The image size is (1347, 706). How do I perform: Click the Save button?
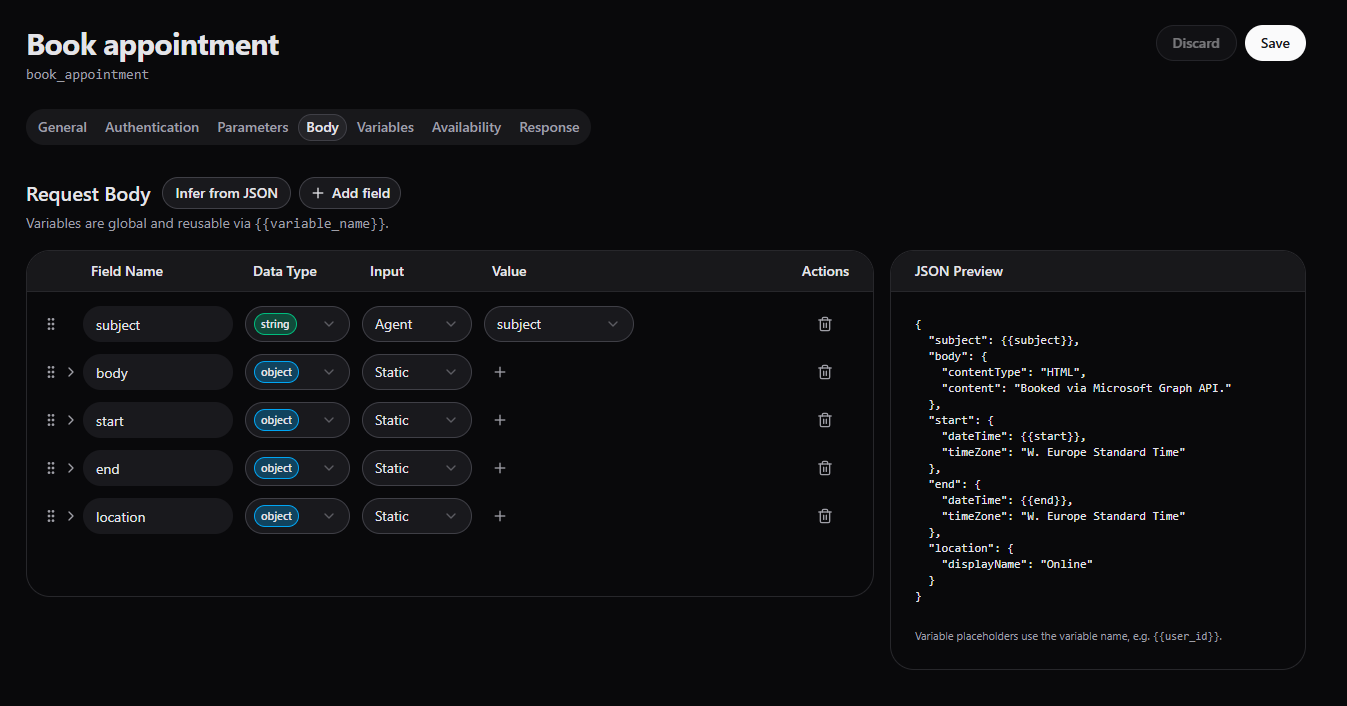[x=1274, y=43]
